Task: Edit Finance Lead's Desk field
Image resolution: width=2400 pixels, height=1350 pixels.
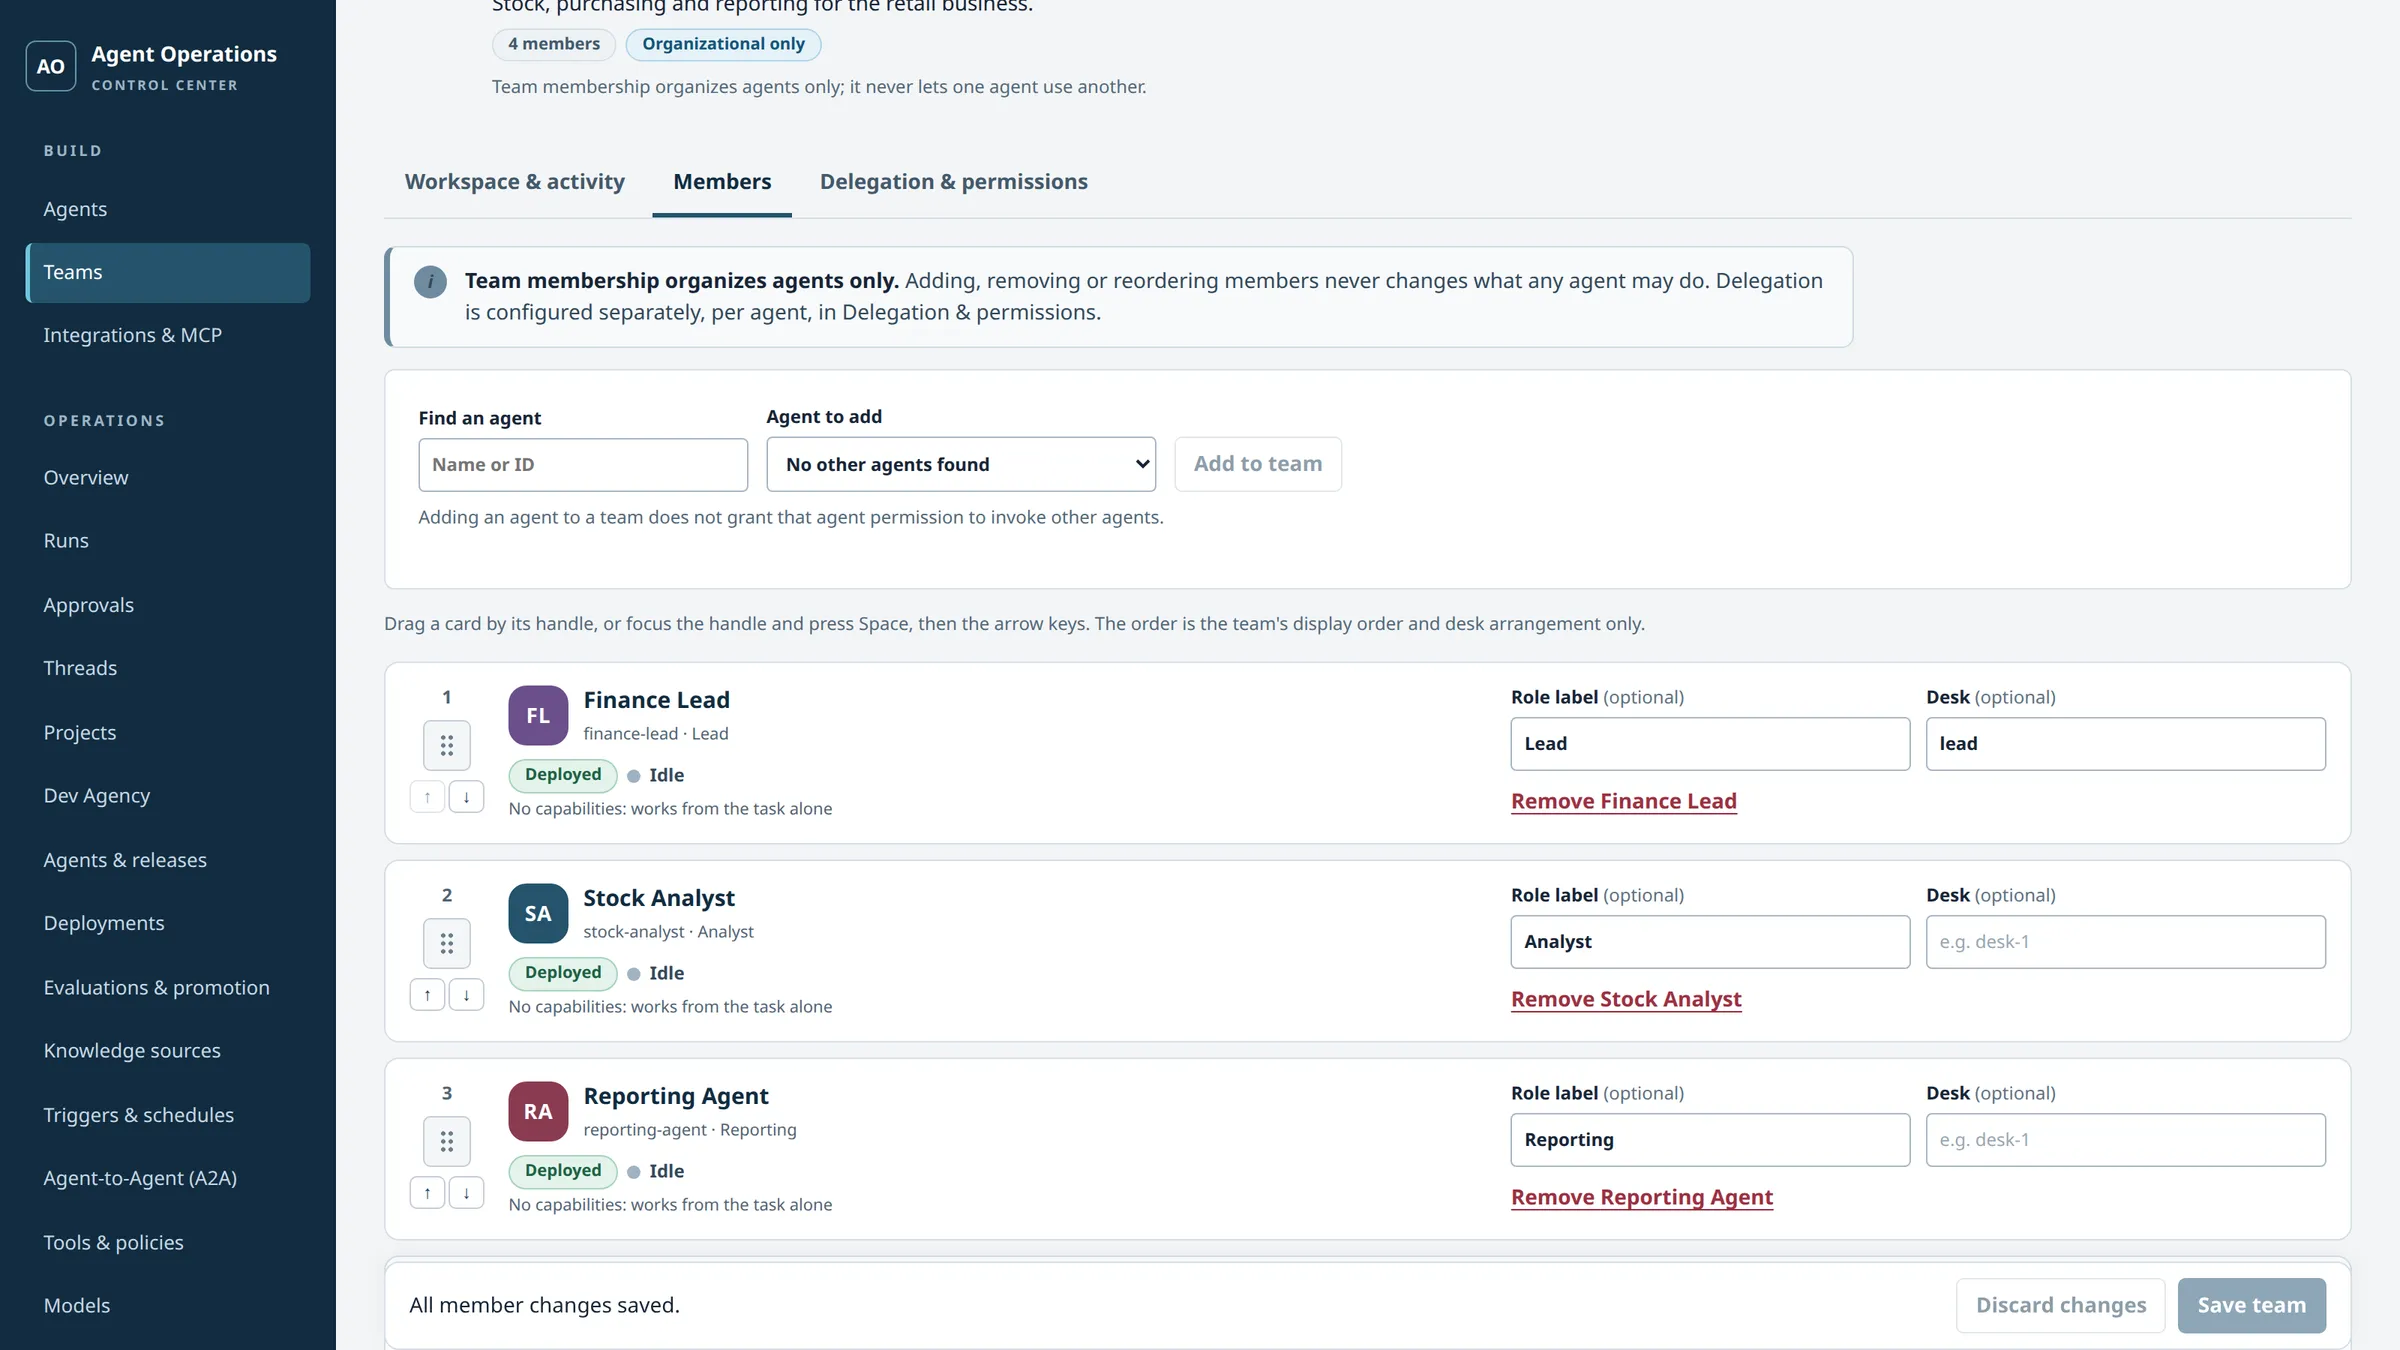Action: click(x=2126, y=744)
